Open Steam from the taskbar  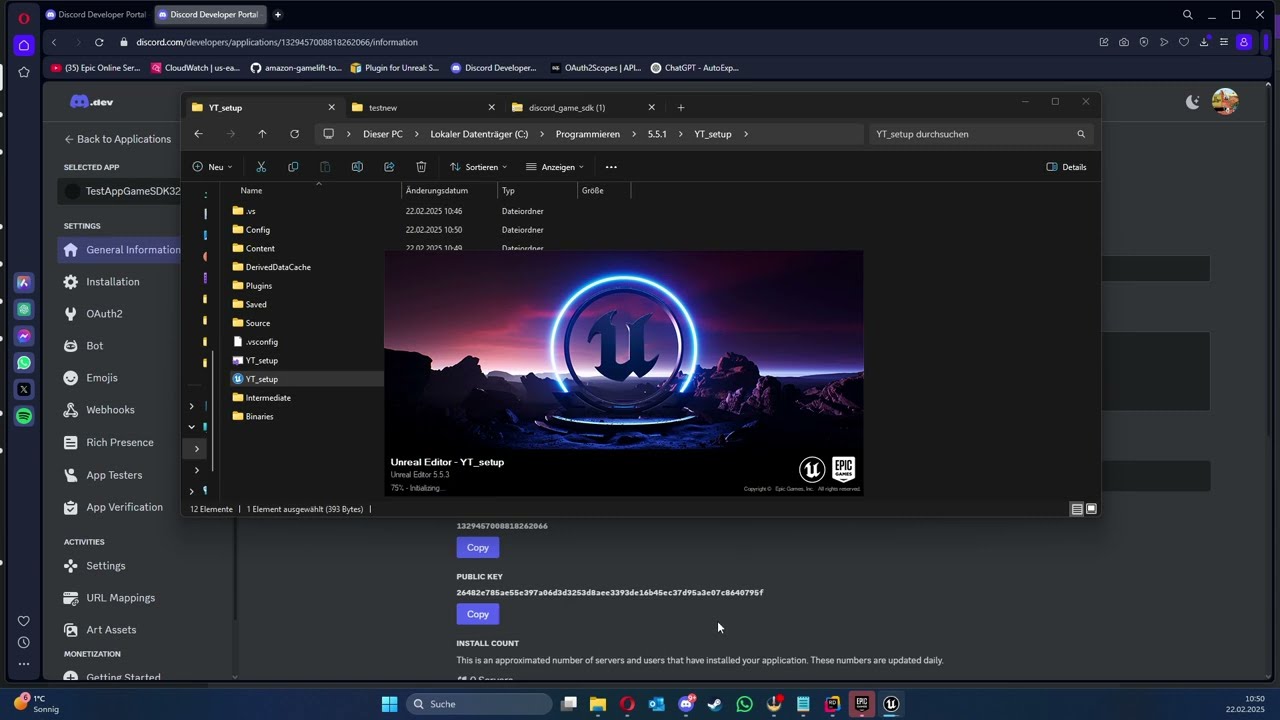pyautogui.click(x=715, y=704)
